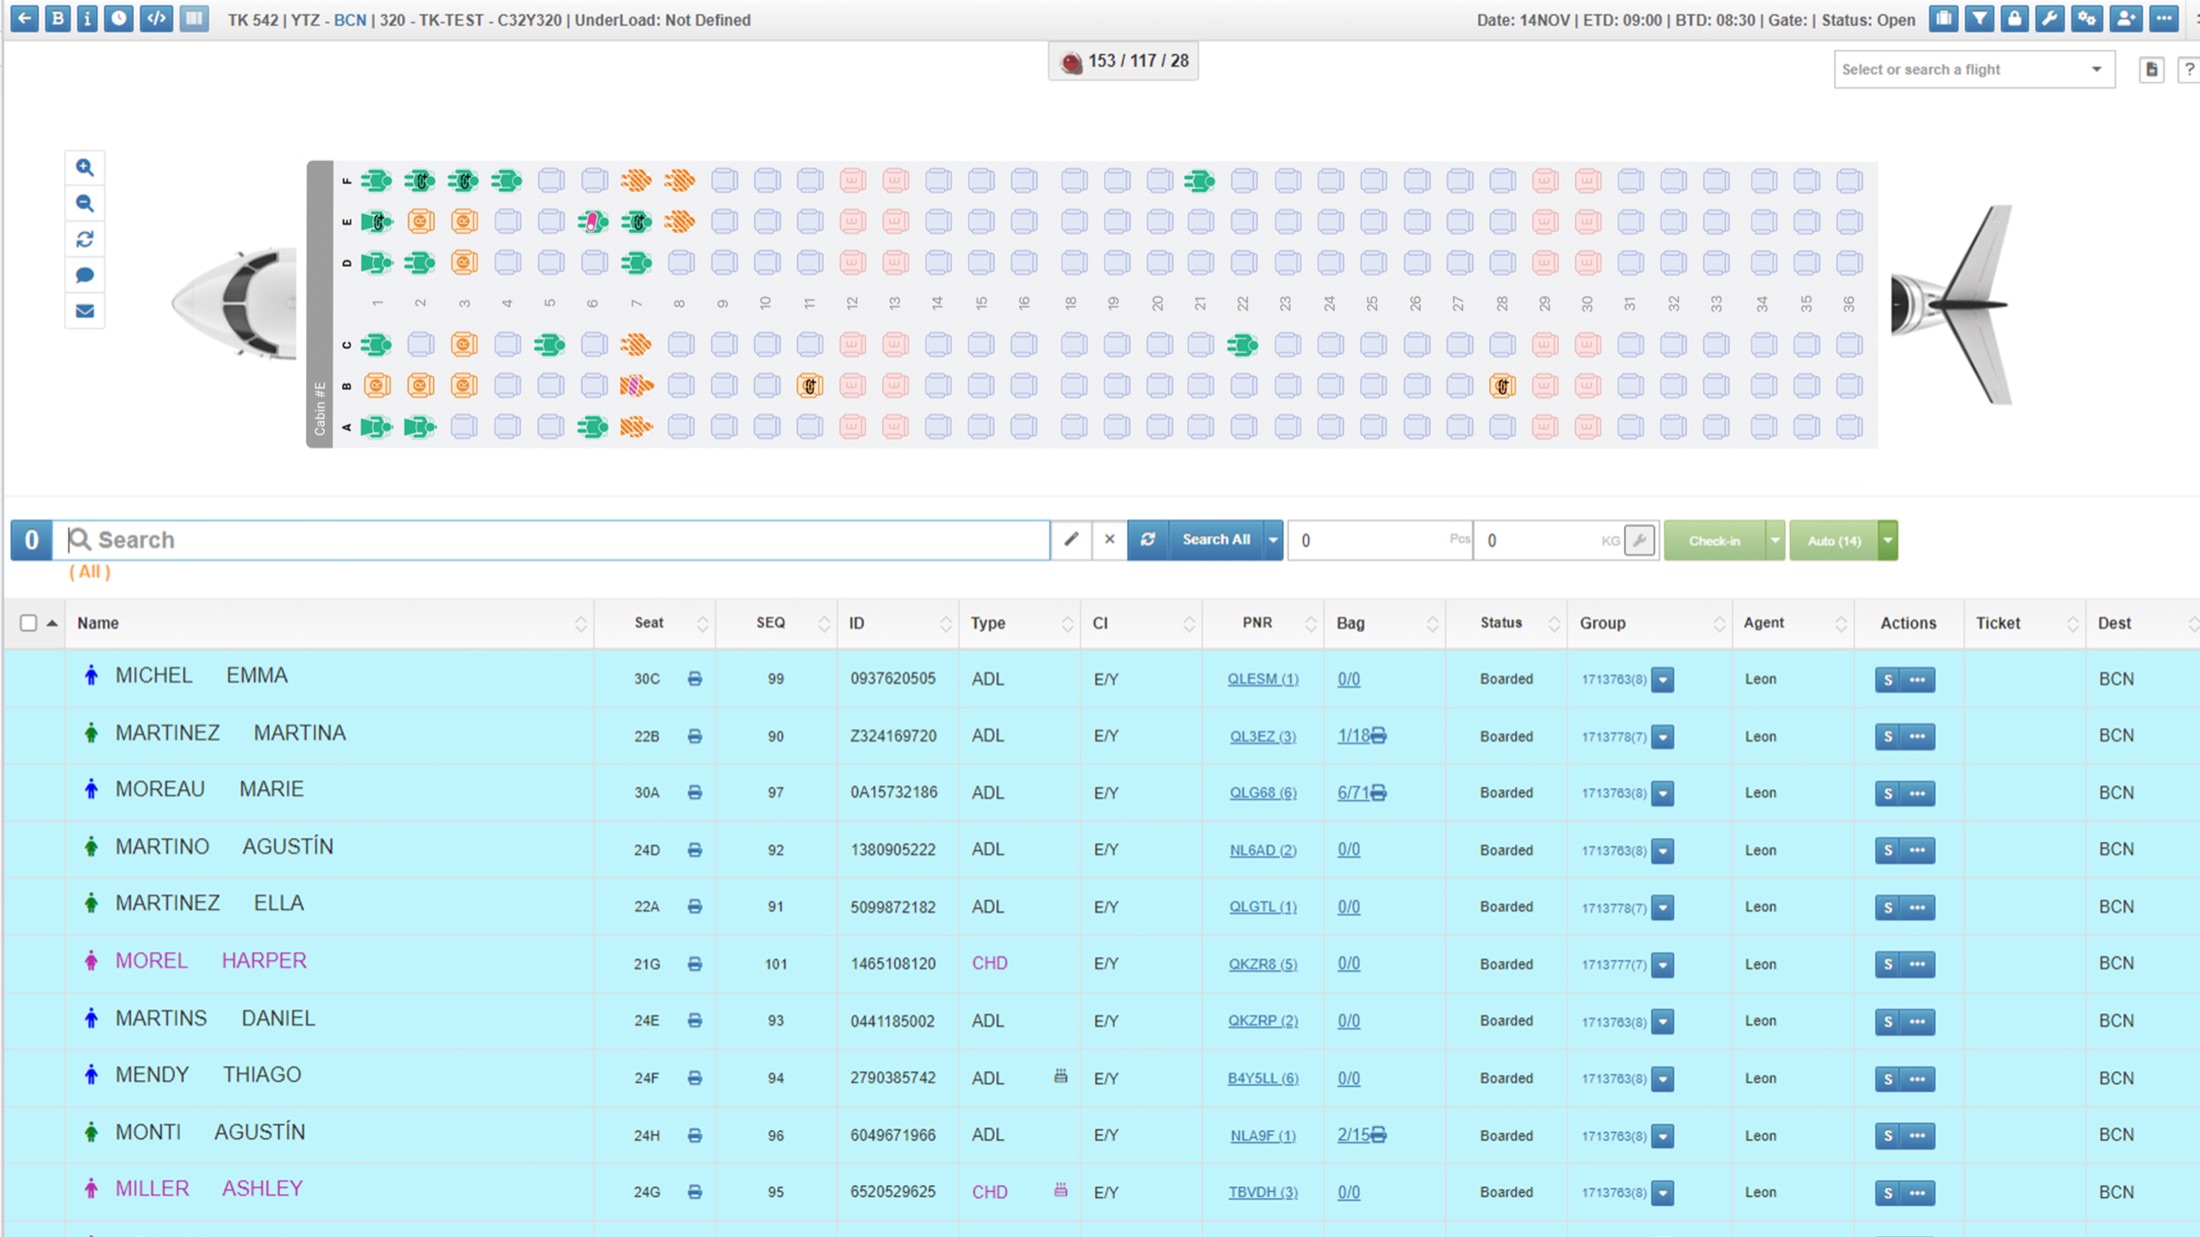Click the columns layout icon in top toolbar
The height and width of the screenshot is (1237, 2200).
tap(194, 19)
